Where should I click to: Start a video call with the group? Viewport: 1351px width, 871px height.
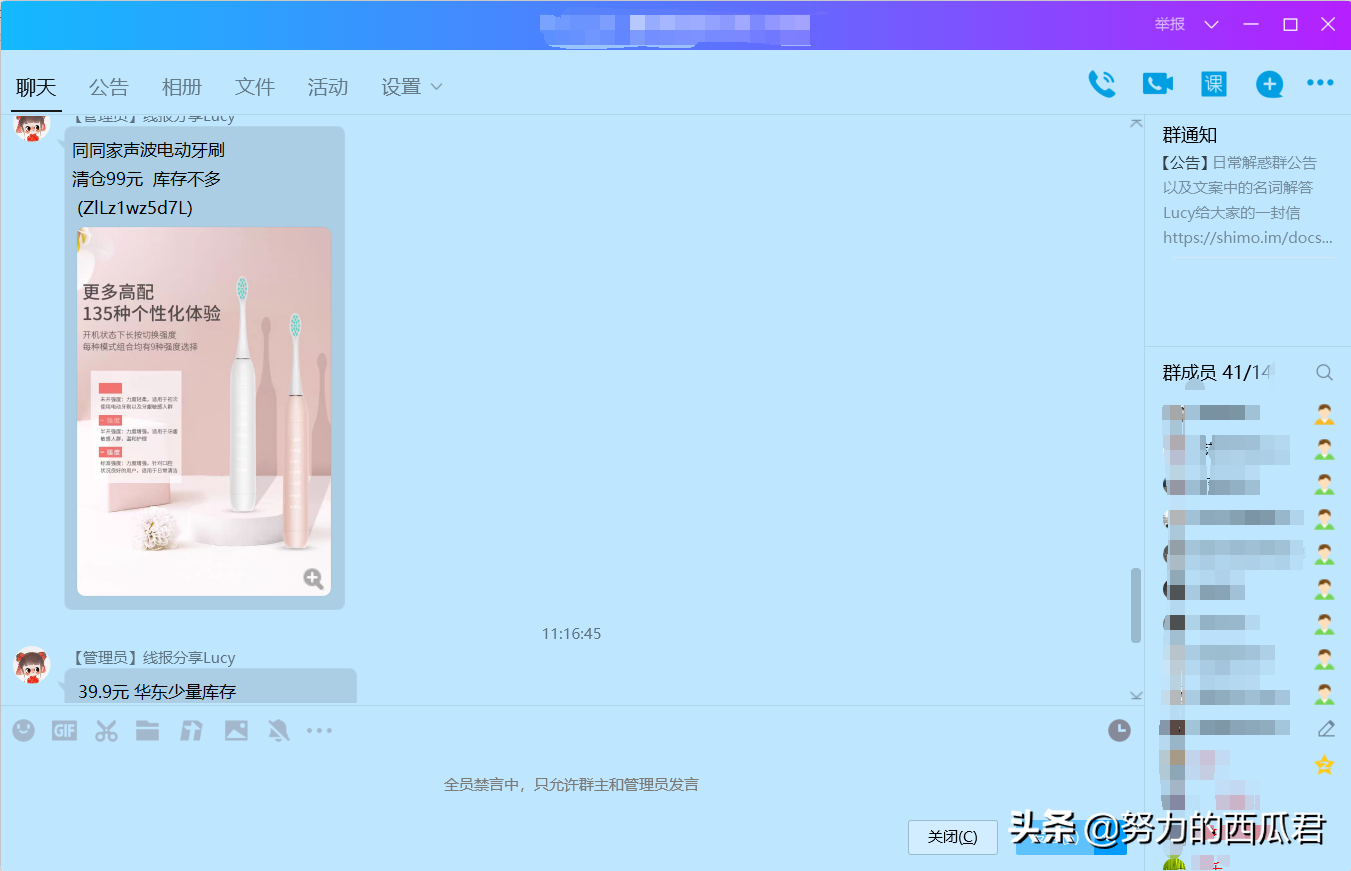[1158, 84]
